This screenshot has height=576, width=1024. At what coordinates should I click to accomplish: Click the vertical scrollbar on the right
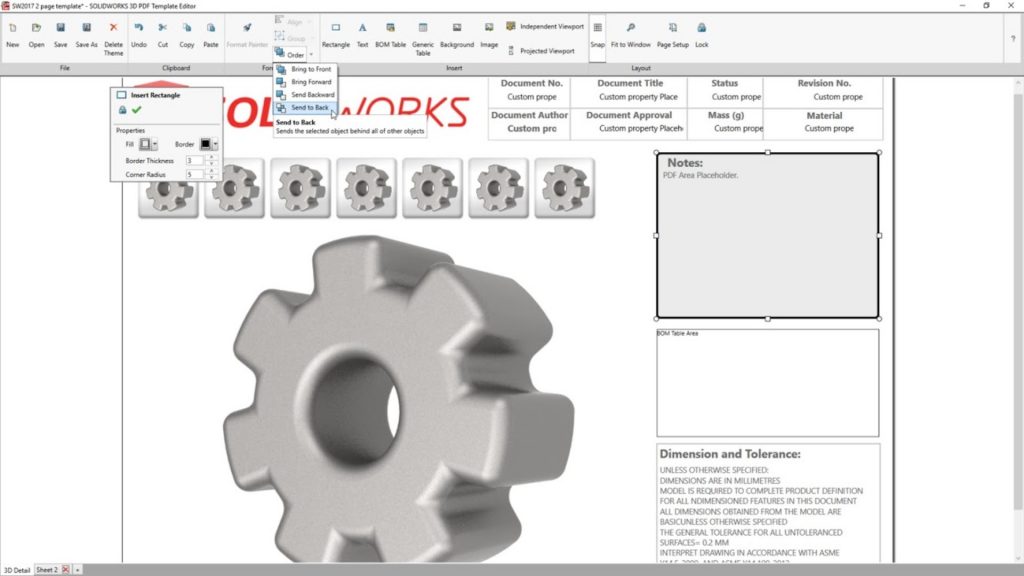click(1017, 300)
